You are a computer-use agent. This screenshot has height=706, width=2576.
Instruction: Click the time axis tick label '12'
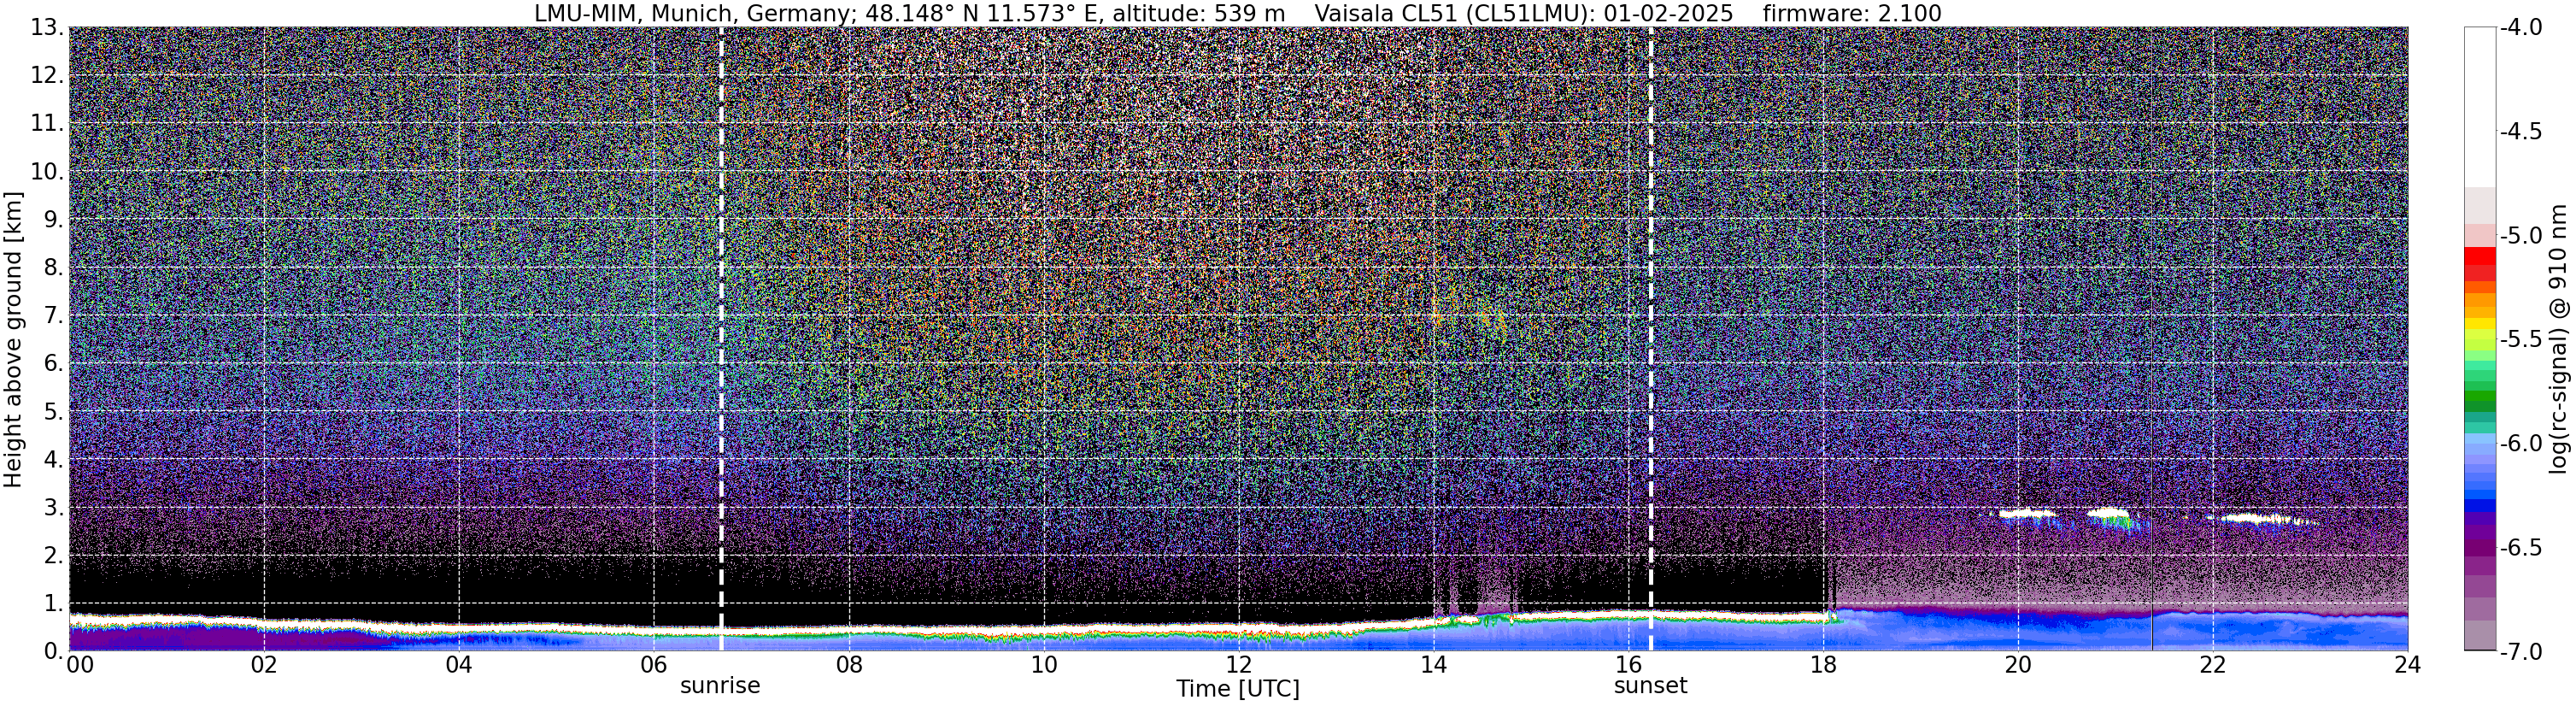[1238, 665]
